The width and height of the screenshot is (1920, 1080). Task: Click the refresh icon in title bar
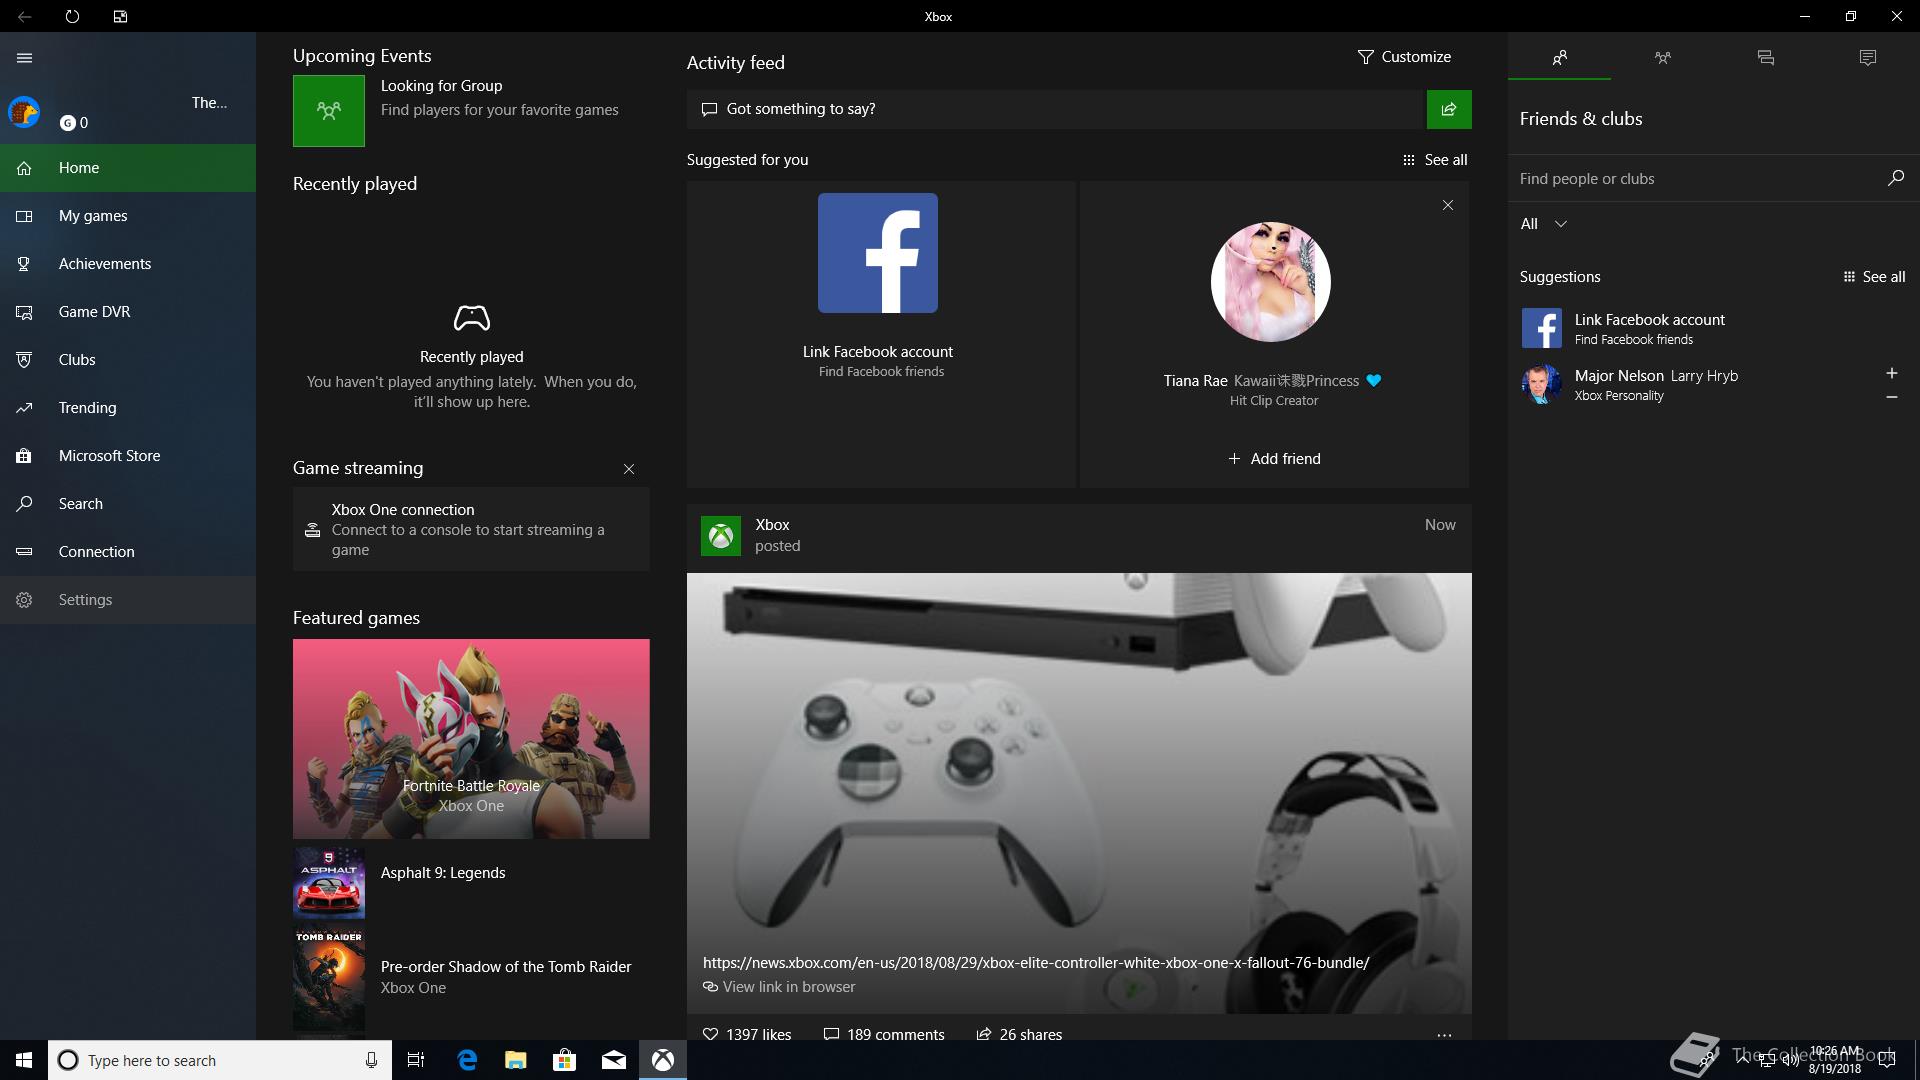[x=72, y=16]
